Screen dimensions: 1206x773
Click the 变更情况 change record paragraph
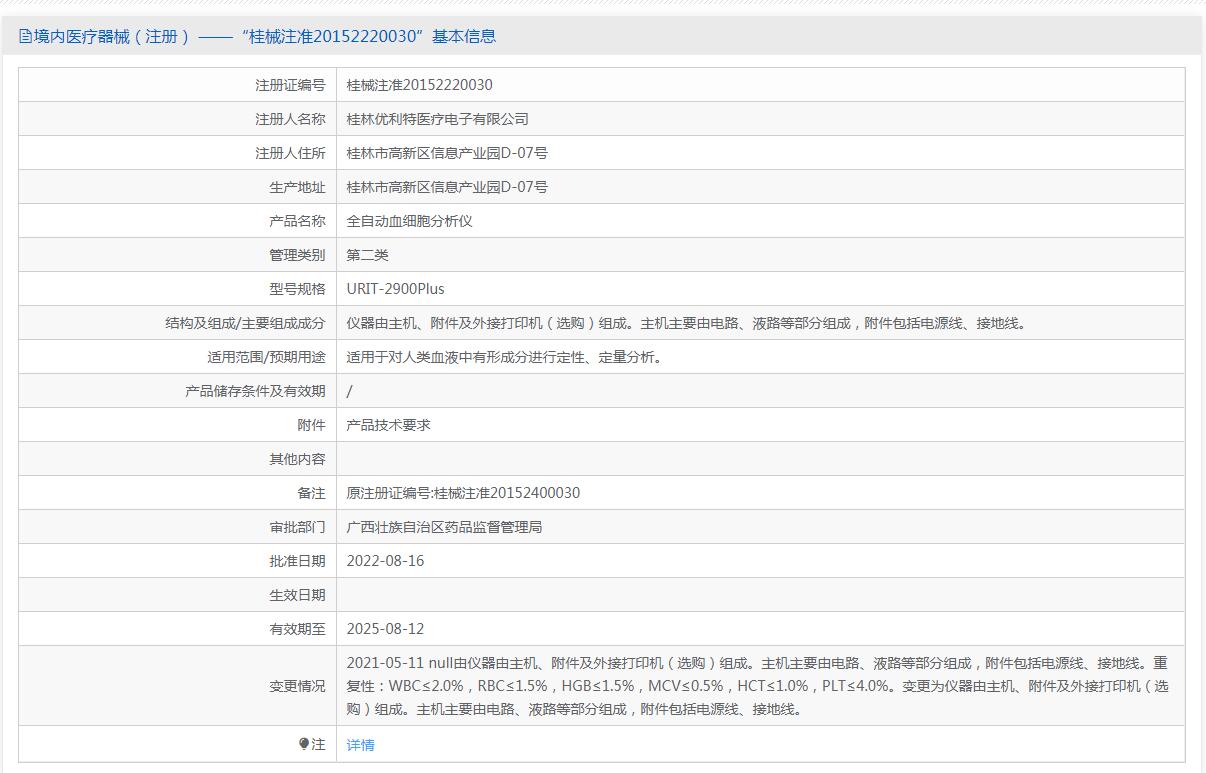(x=757, y=686)
